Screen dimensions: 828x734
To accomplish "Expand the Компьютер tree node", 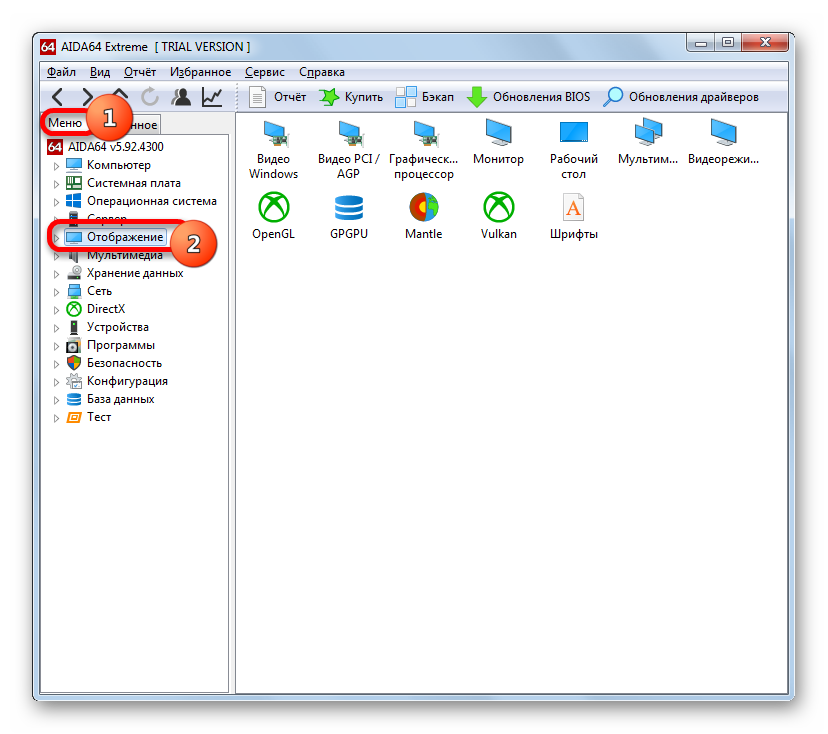I will coord(57,166).
